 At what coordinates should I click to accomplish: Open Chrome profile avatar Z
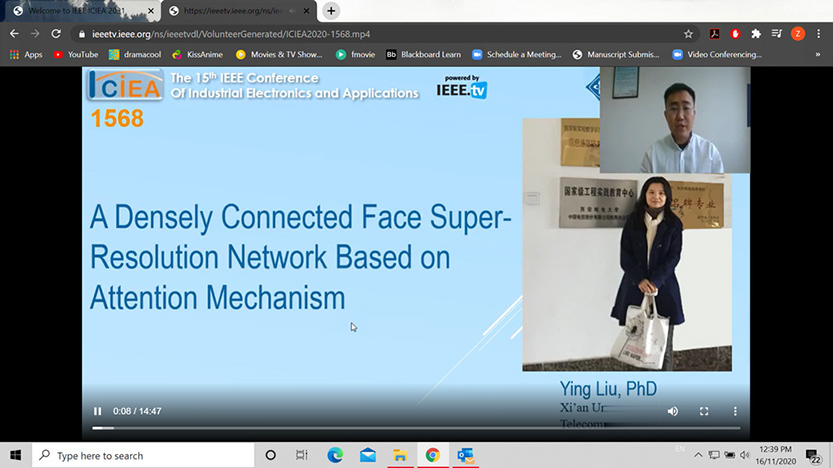(797, 34)
